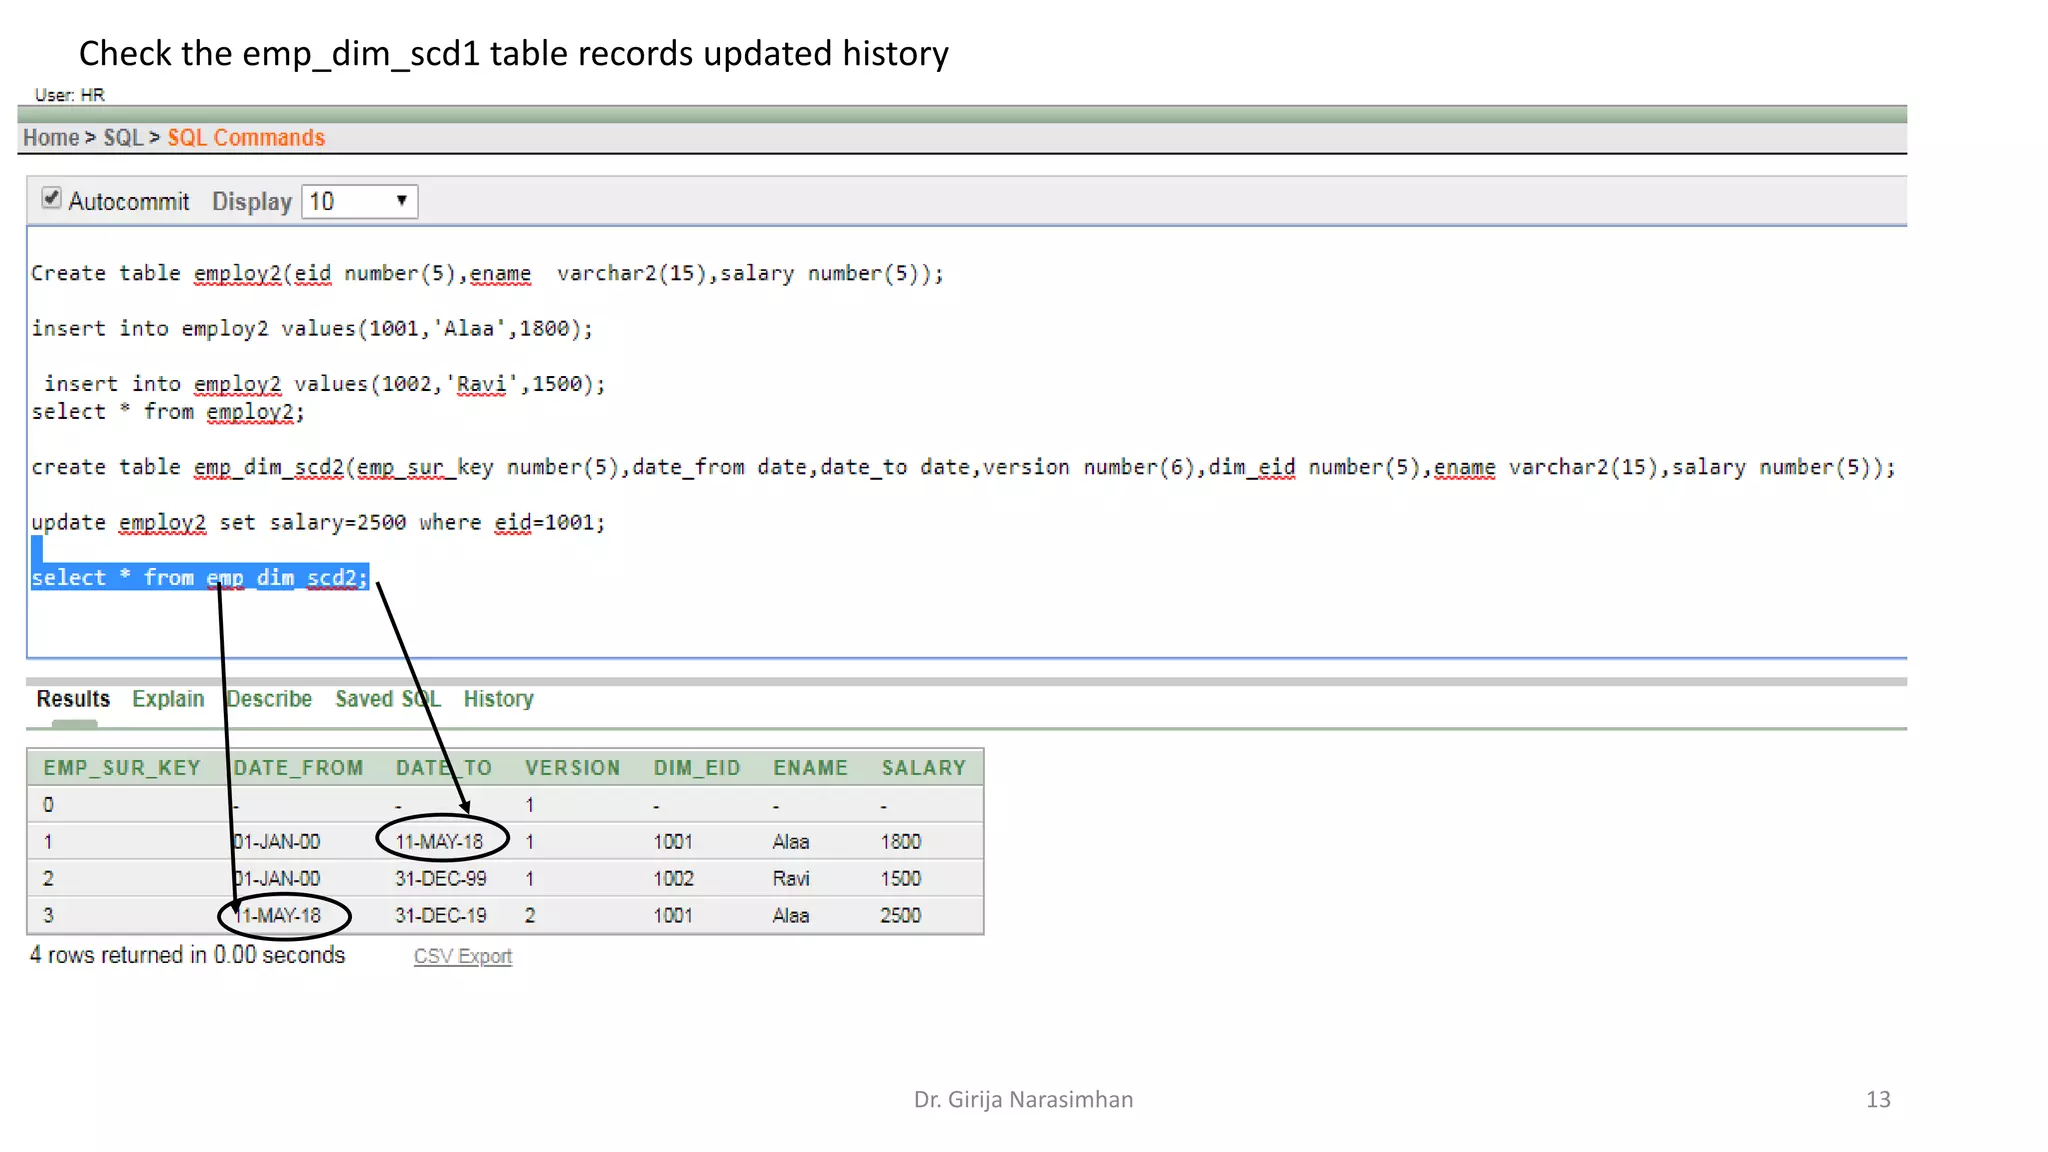Click the create table emp_dim_scd2 statement
The image size is (2048, 1152).
963,468
